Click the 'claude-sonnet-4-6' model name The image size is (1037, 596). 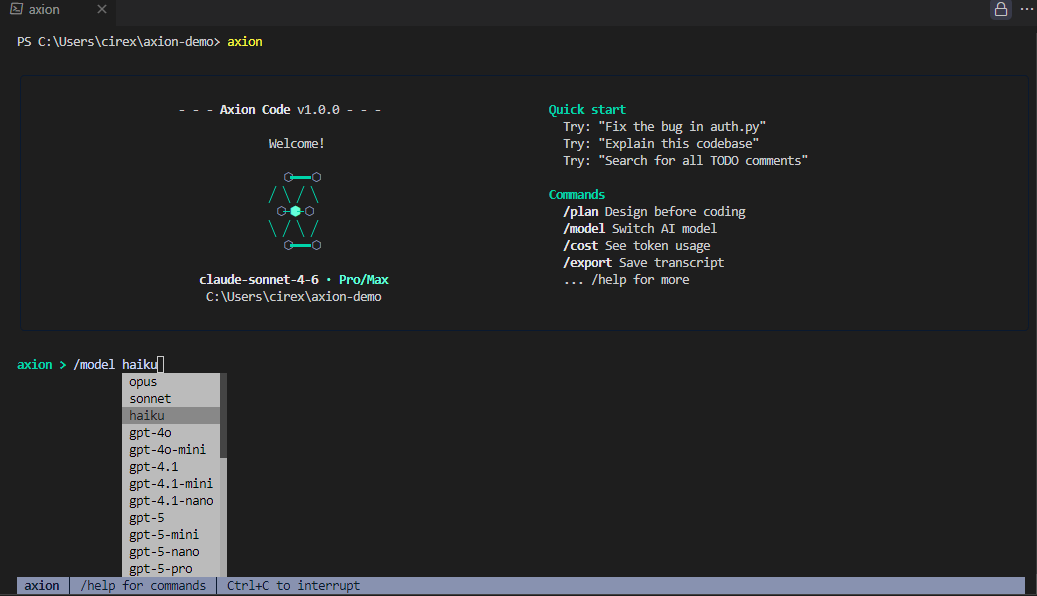coord(259,280)
